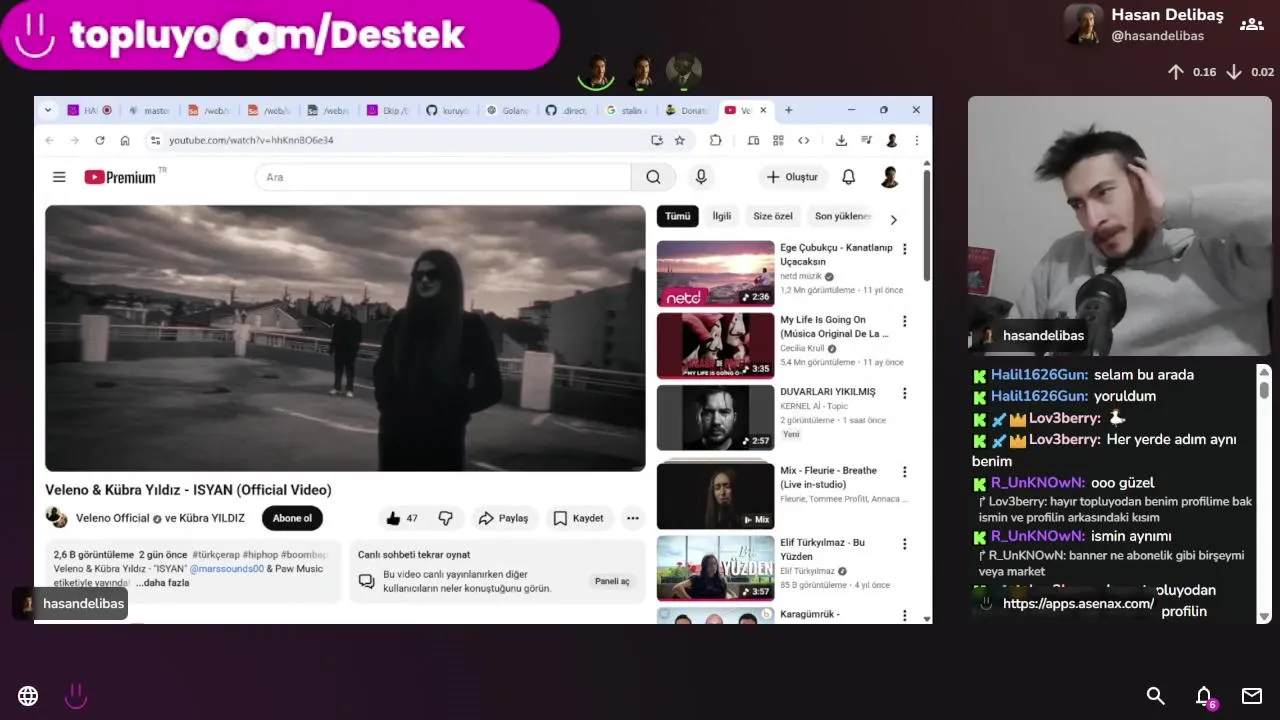Click the ISYAN video player
Screen dimensions: 1280x720
pyautogui.click(x=345, y=338)
